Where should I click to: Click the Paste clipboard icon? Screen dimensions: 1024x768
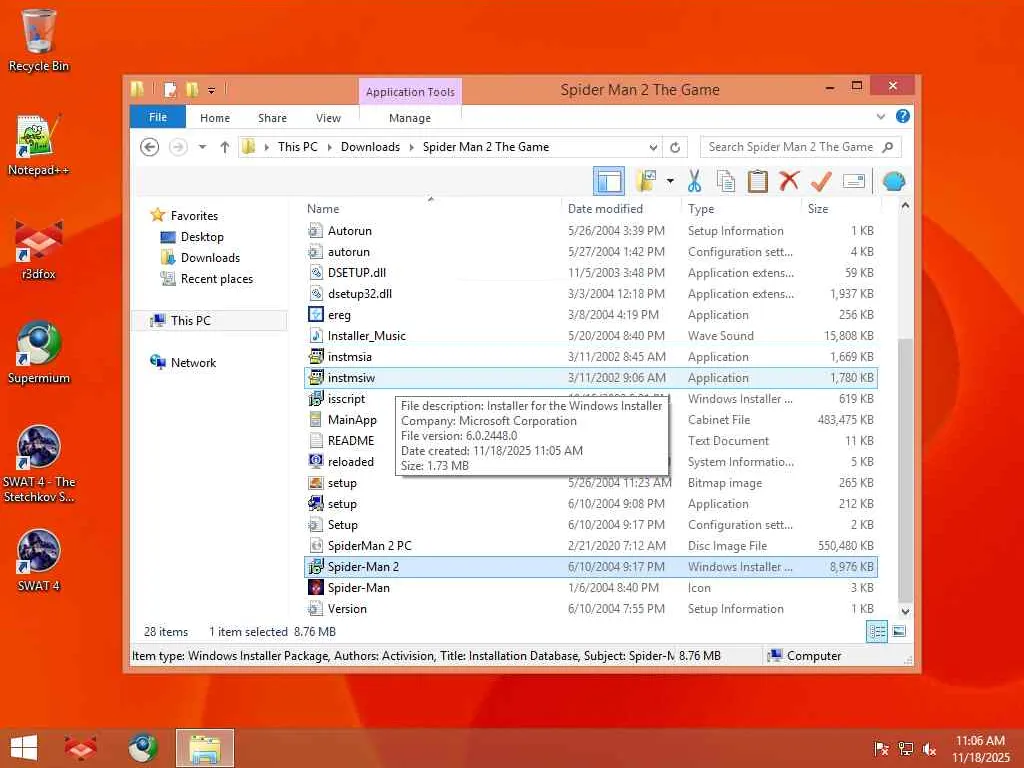[758, 181]
